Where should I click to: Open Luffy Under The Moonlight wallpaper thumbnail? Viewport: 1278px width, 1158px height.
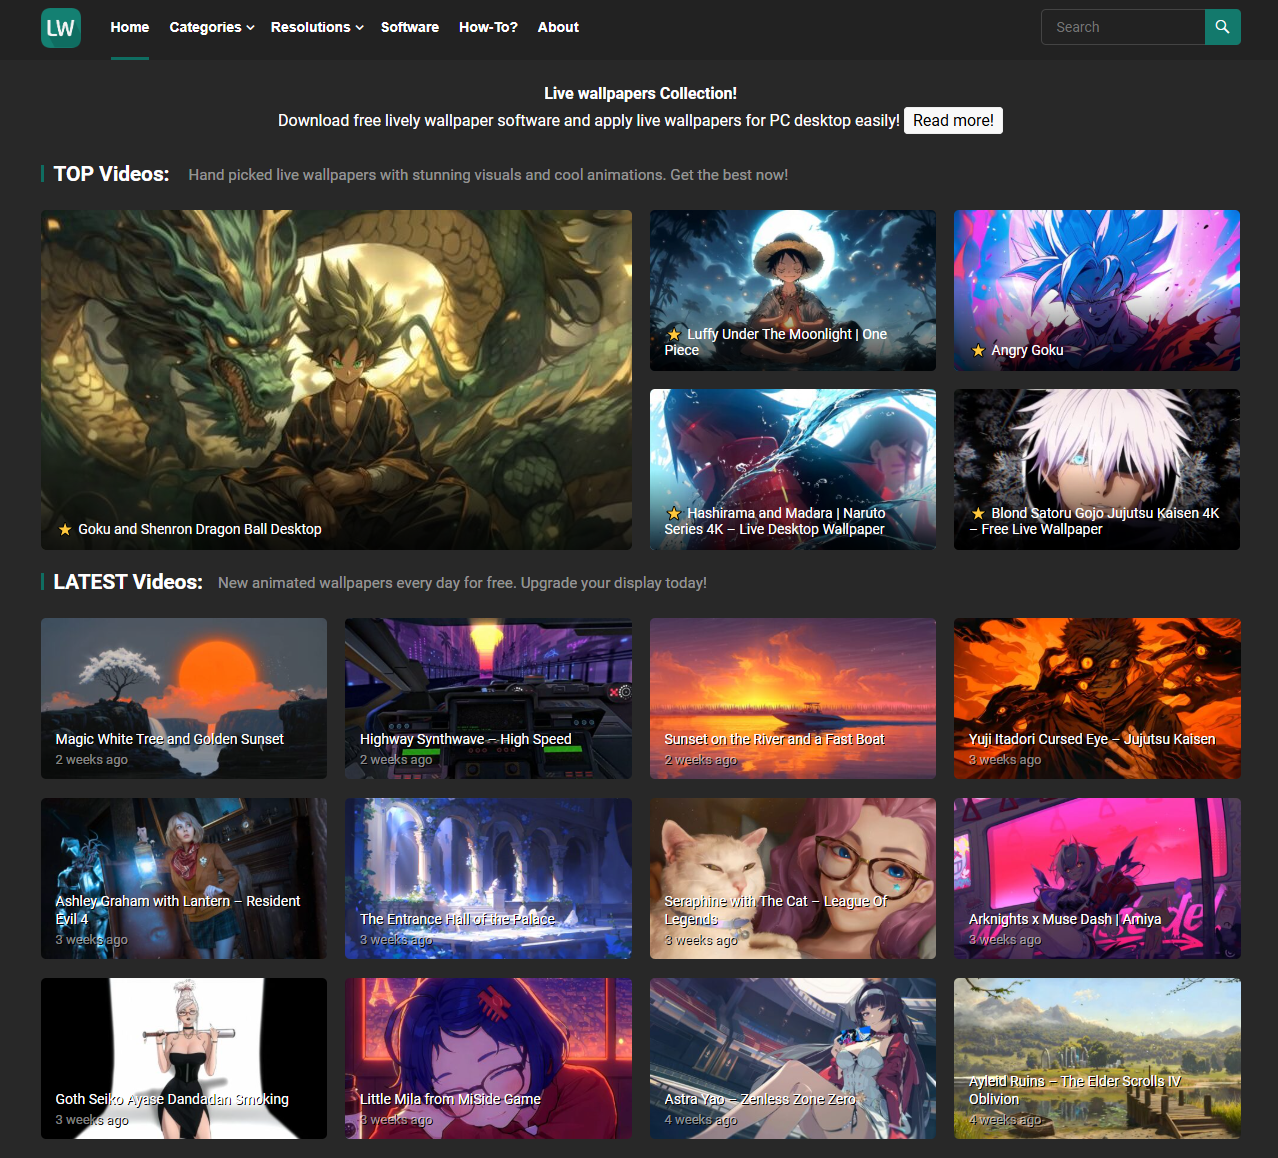coord(793,290)
